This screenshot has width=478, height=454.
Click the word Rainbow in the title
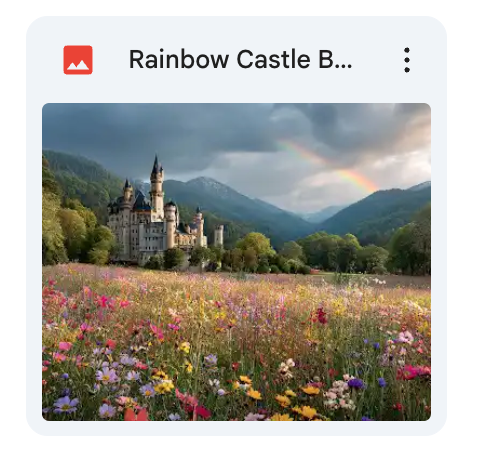(179, 60)
